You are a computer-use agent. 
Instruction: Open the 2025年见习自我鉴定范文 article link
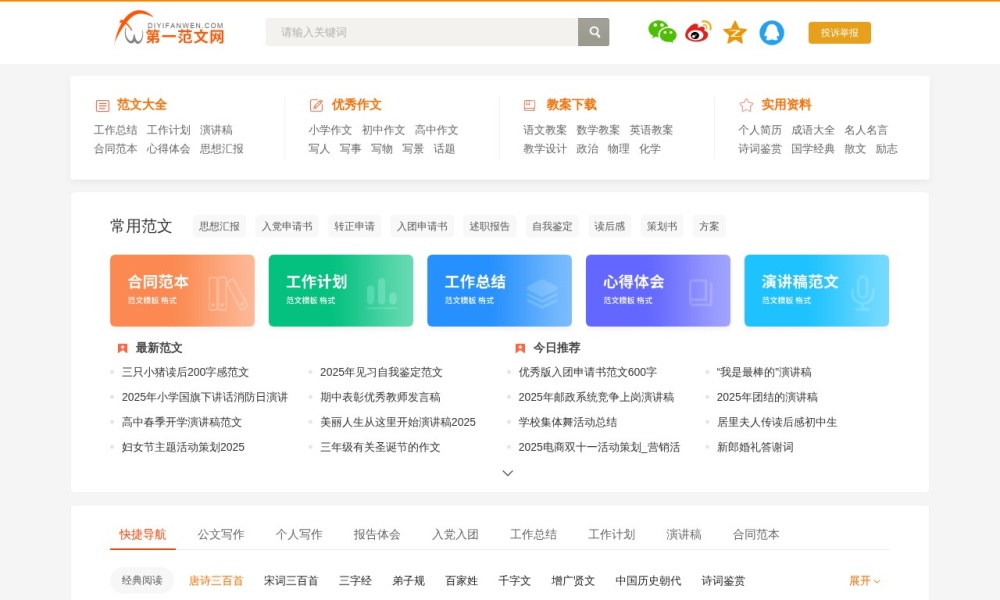[x=384, y=372]
